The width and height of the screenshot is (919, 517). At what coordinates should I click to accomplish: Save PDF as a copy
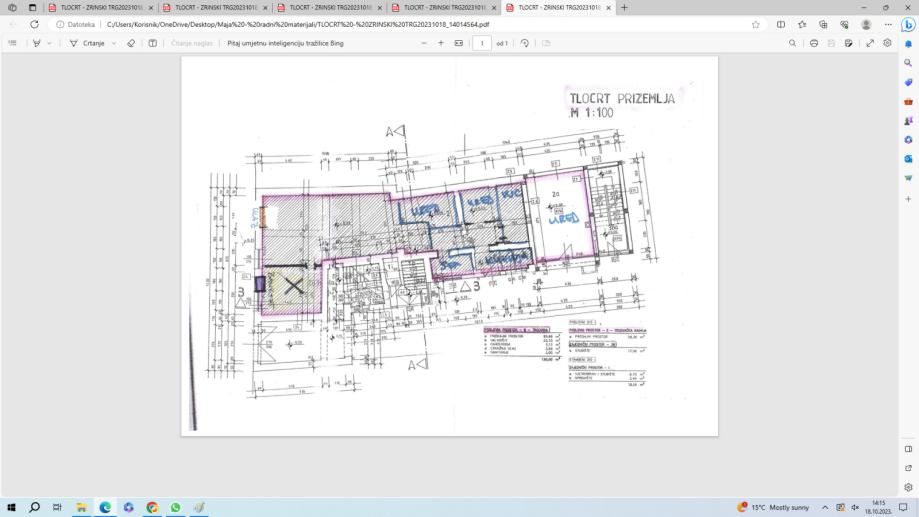coord(848,43)
